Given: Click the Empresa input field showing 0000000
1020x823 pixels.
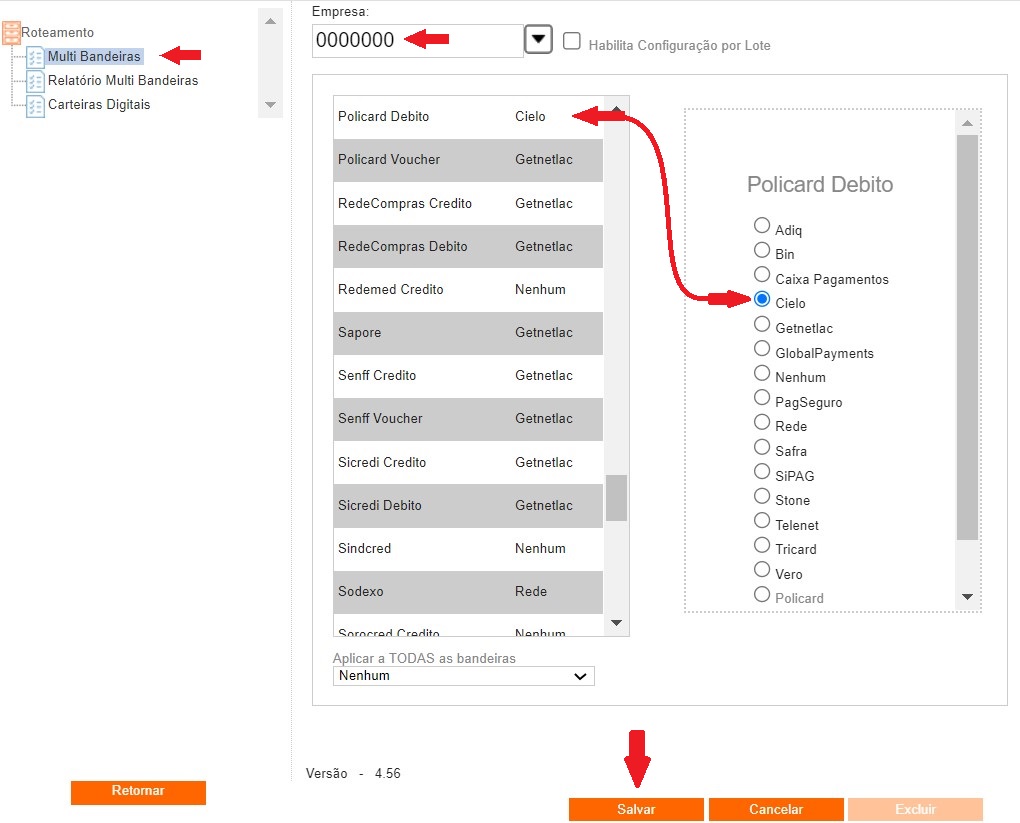Looking at the screenshot, I should [418, 40].
